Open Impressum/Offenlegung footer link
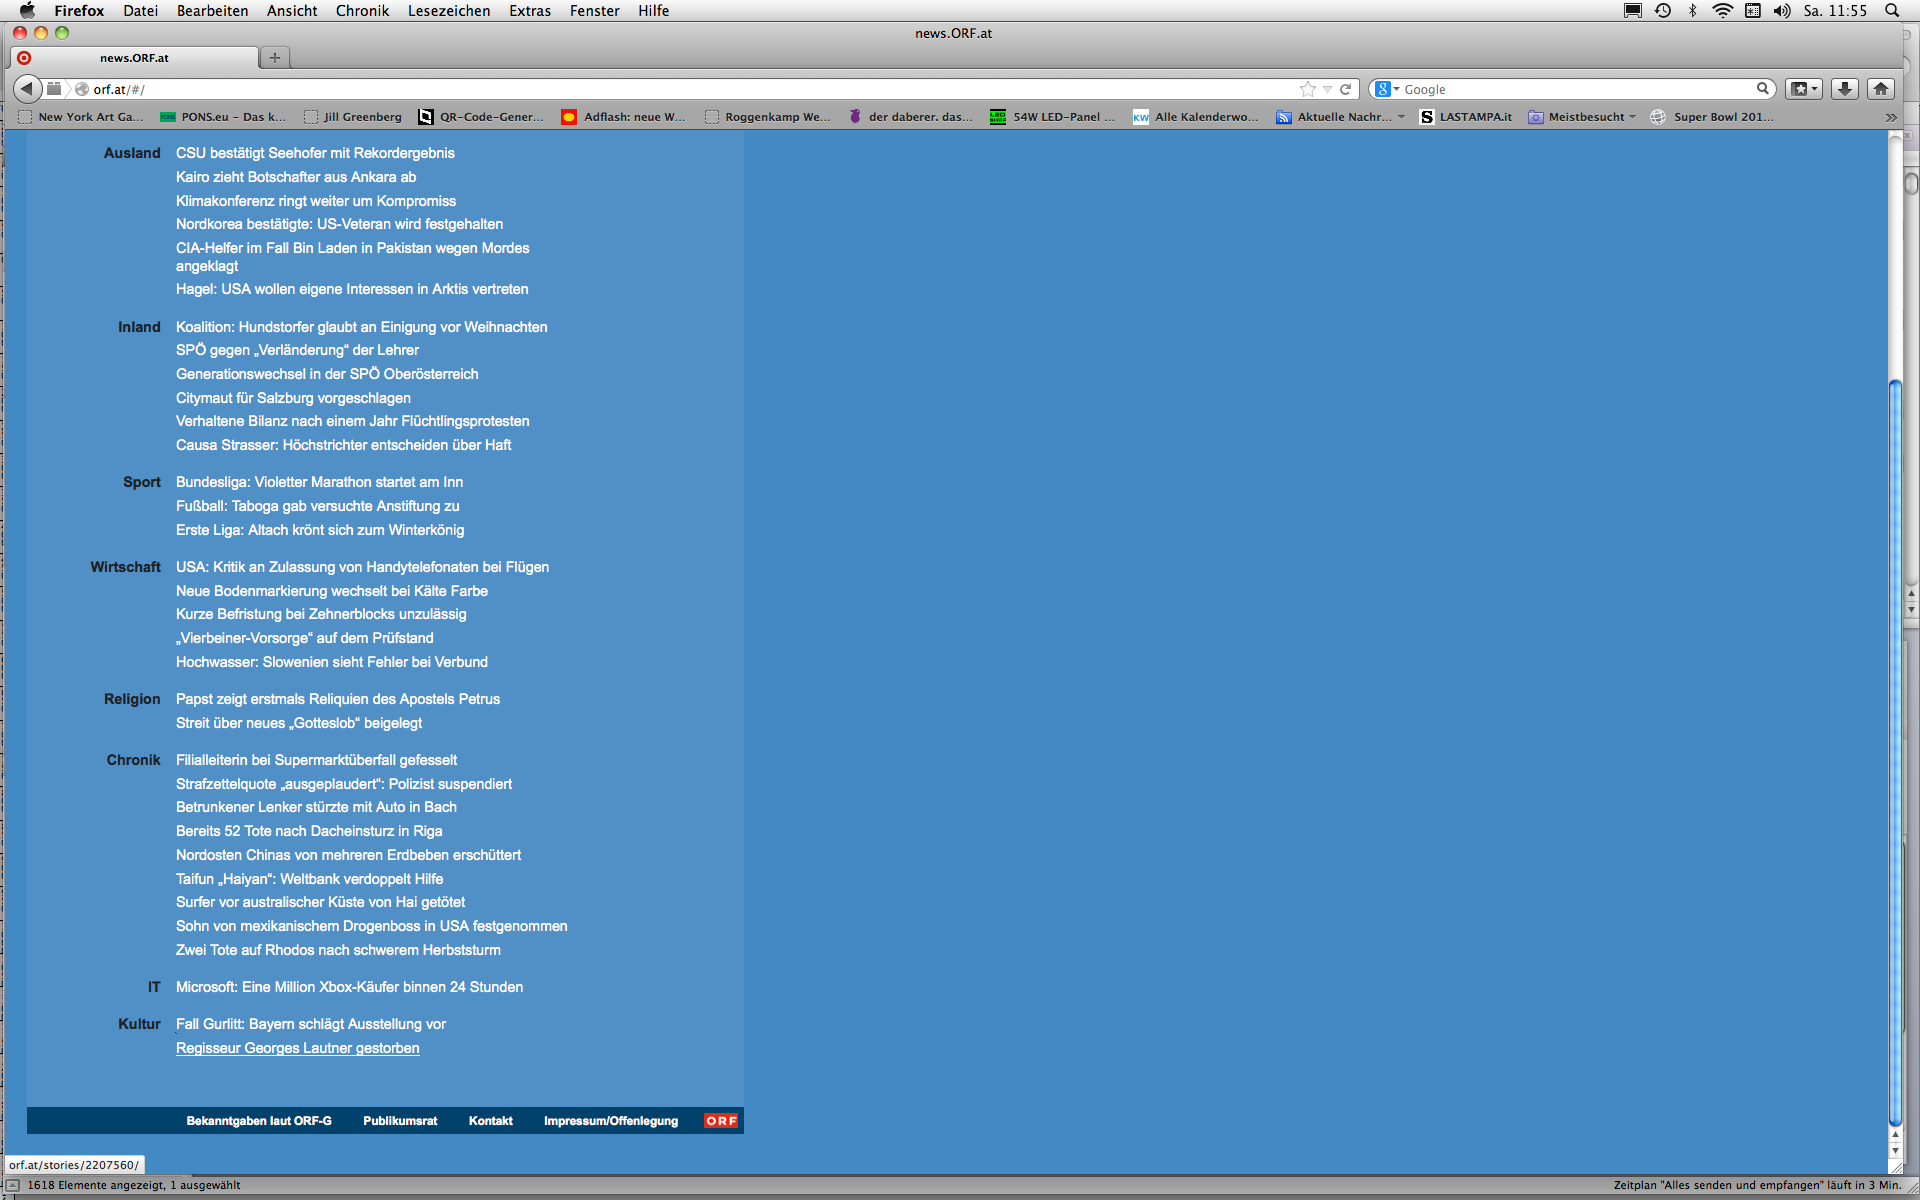 tap(611, 1121)
